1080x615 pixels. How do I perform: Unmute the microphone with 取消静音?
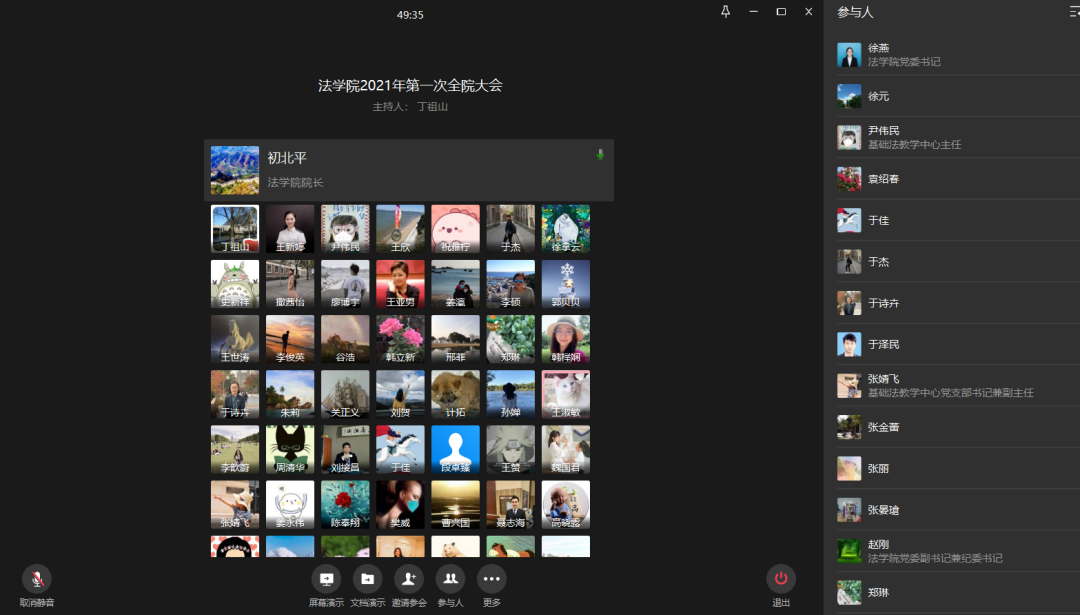(x=37, y=579)
